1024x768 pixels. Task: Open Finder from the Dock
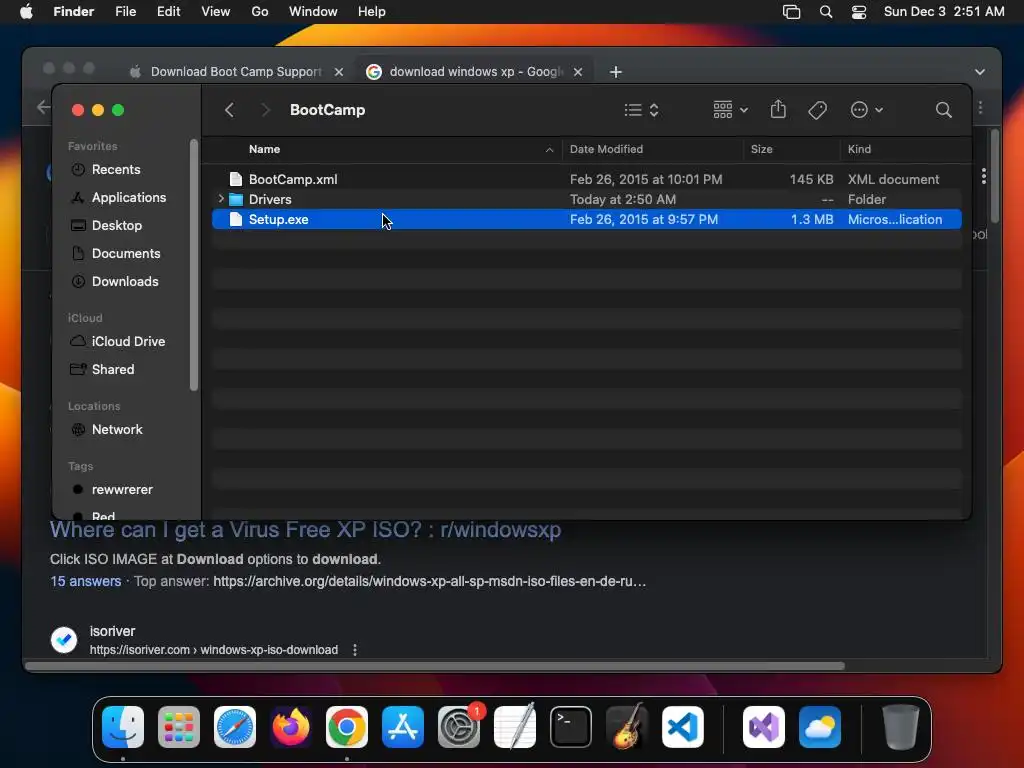123,726
